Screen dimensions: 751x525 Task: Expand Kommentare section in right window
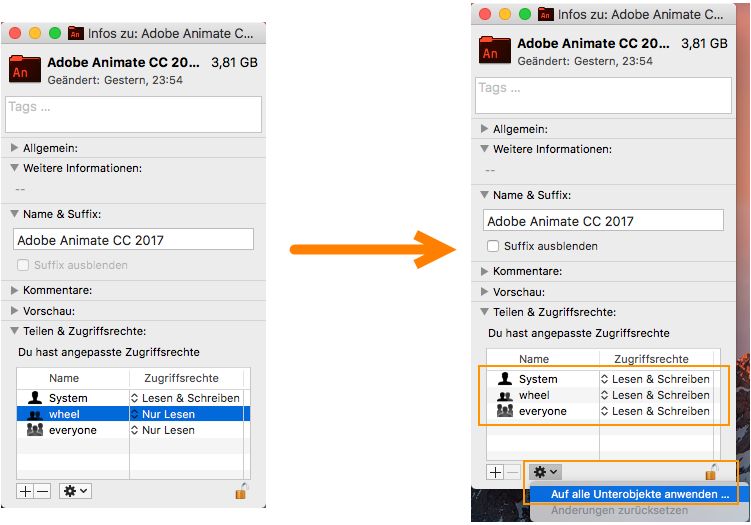(x=484, y=271)
